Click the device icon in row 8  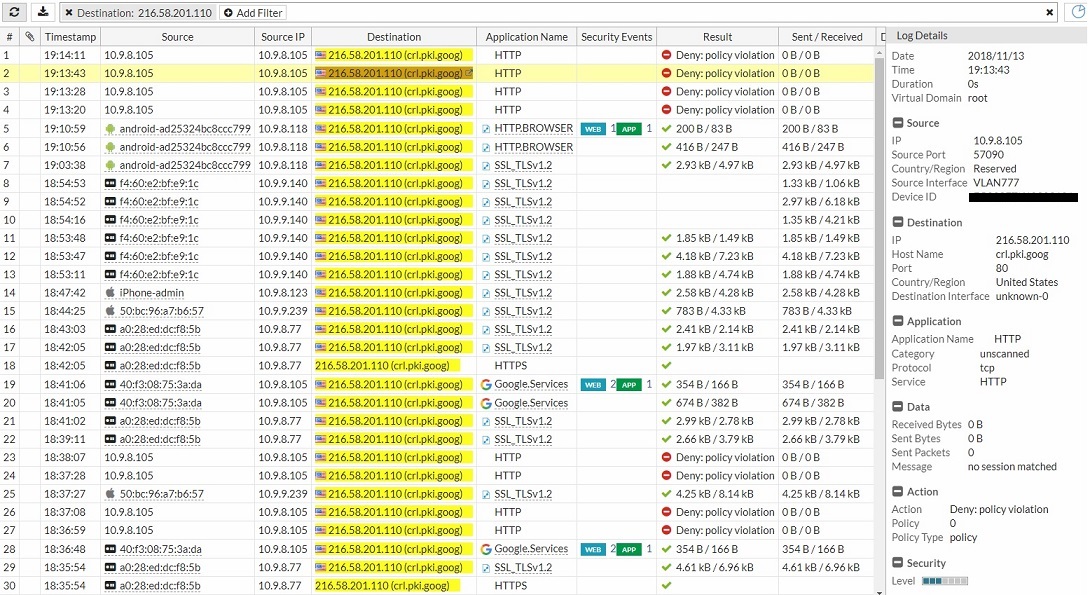point(110,184)
